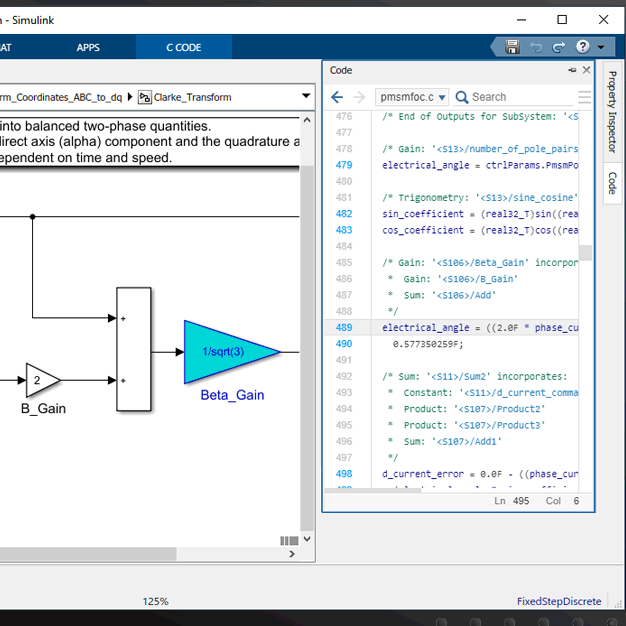Open the pmsmfoc.c file dropdown
This screenshot has width=626, height=626.
[412, 97]
